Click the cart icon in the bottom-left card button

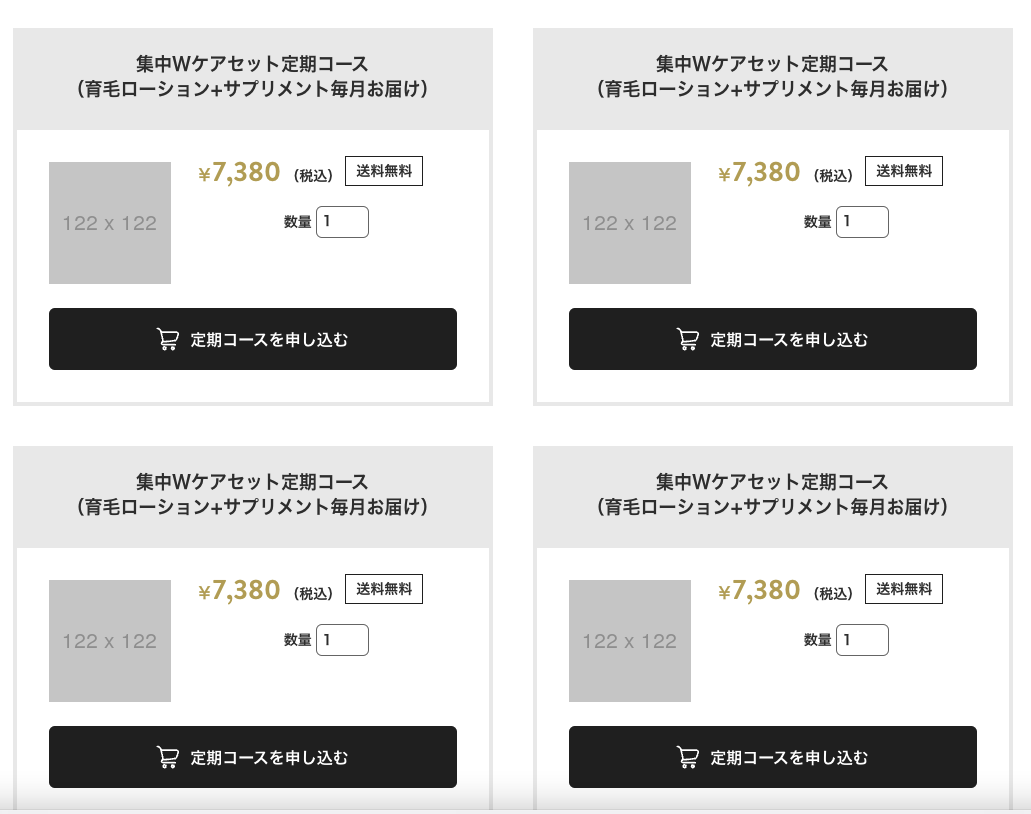pos(168,757)
